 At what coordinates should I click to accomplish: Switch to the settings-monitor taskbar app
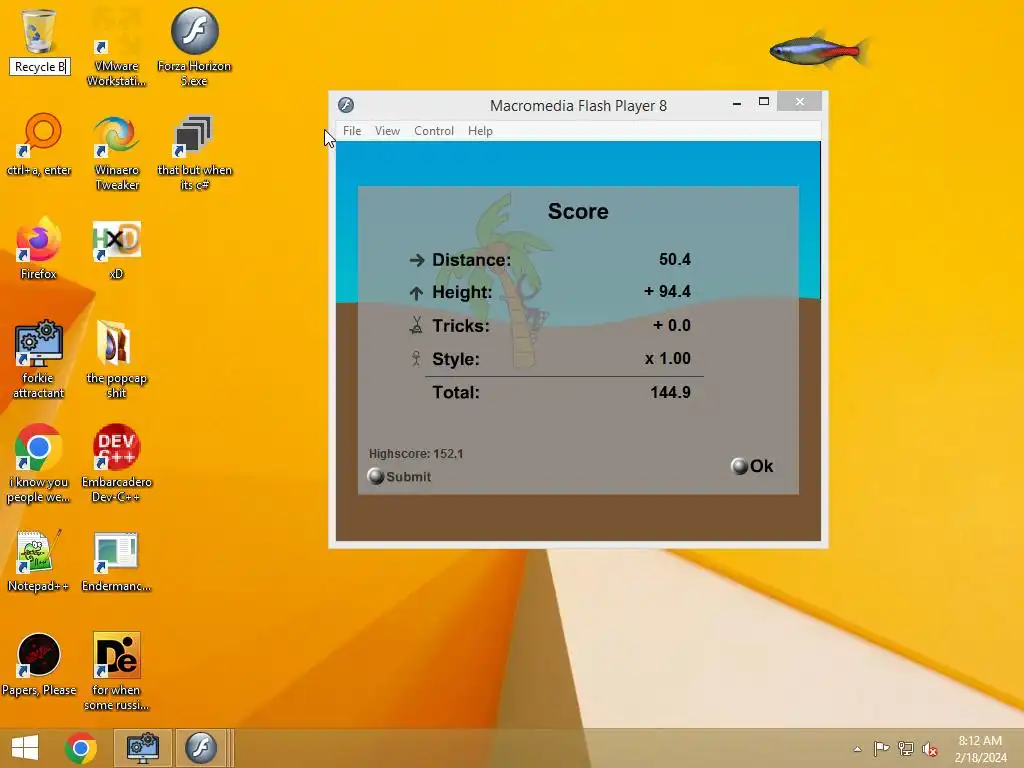(x=143, y=748)
